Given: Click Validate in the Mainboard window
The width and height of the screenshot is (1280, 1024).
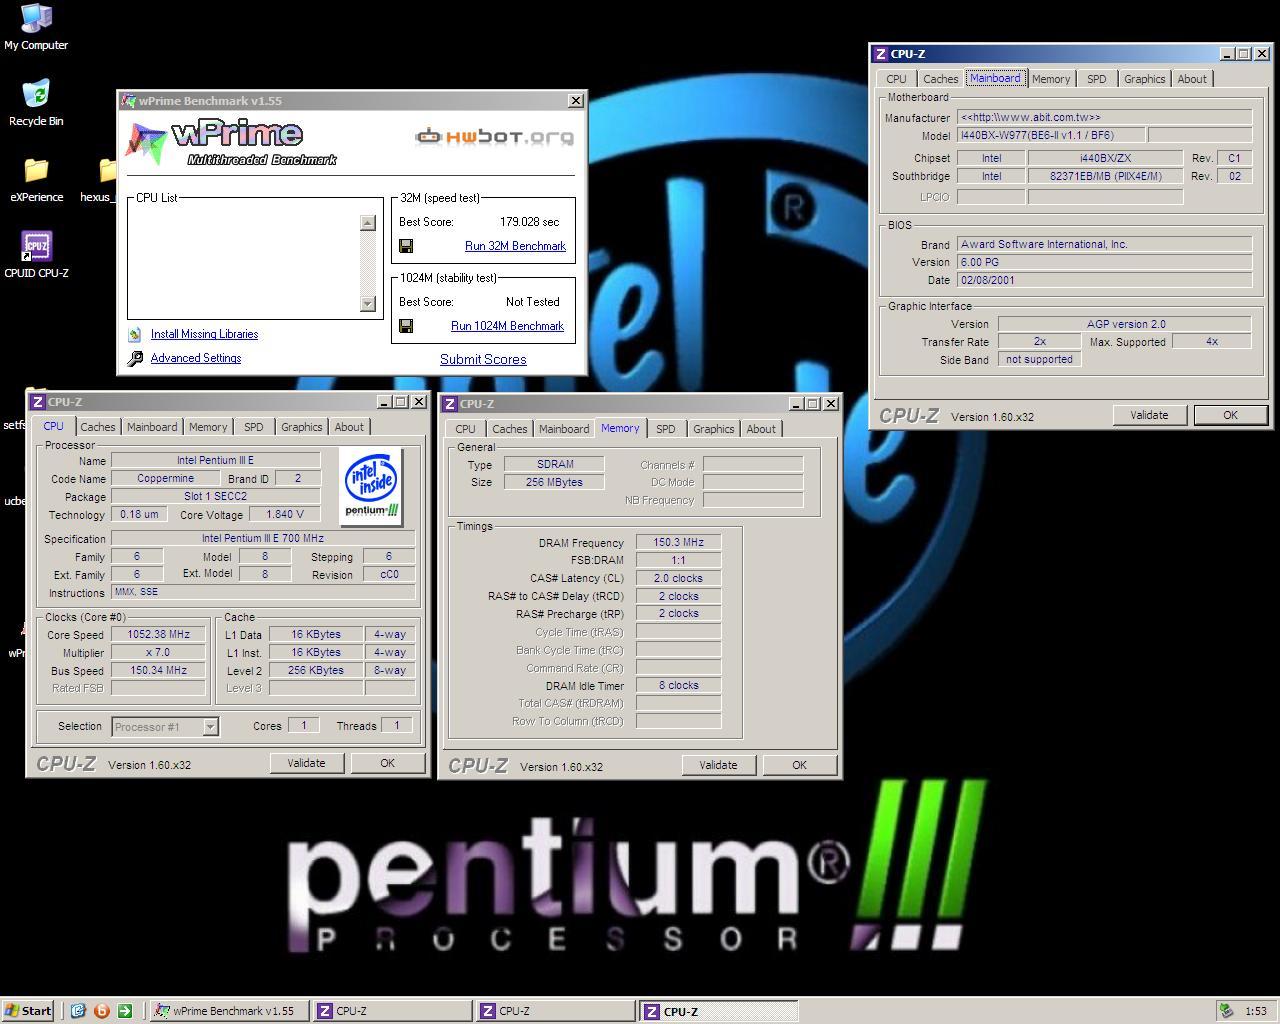Looking at the screenshot, I should tap(1149, 415).
